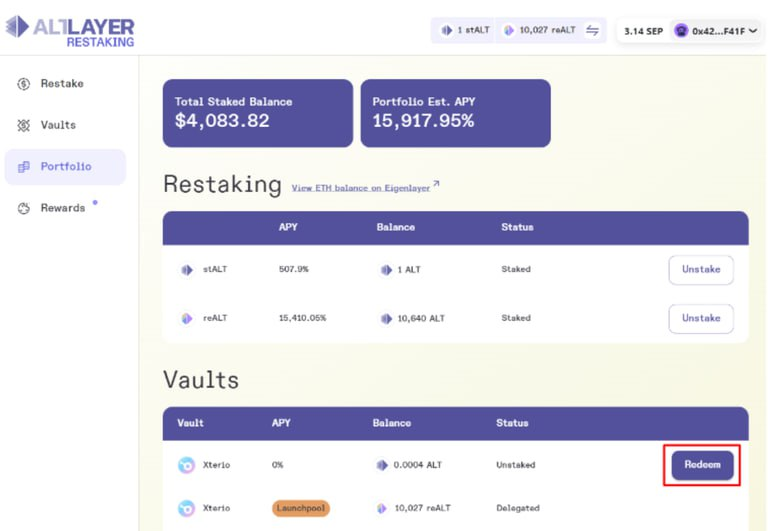
Task: Click the Launchpool badge on Xterio row
Action: point(301,508)
